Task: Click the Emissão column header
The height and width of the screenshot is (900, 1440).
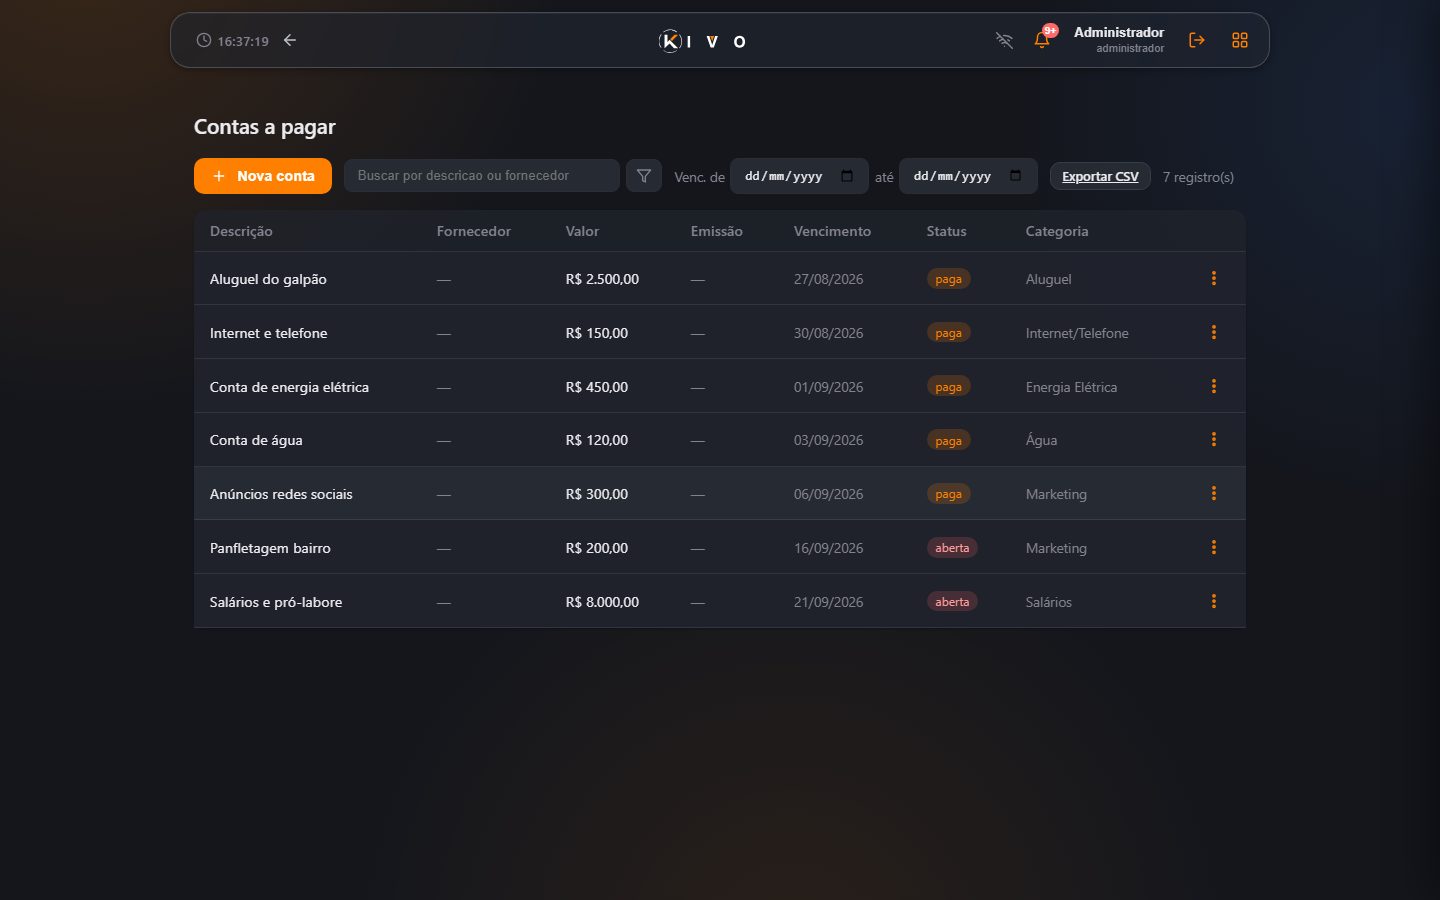Action: click(x=716, y=231)
